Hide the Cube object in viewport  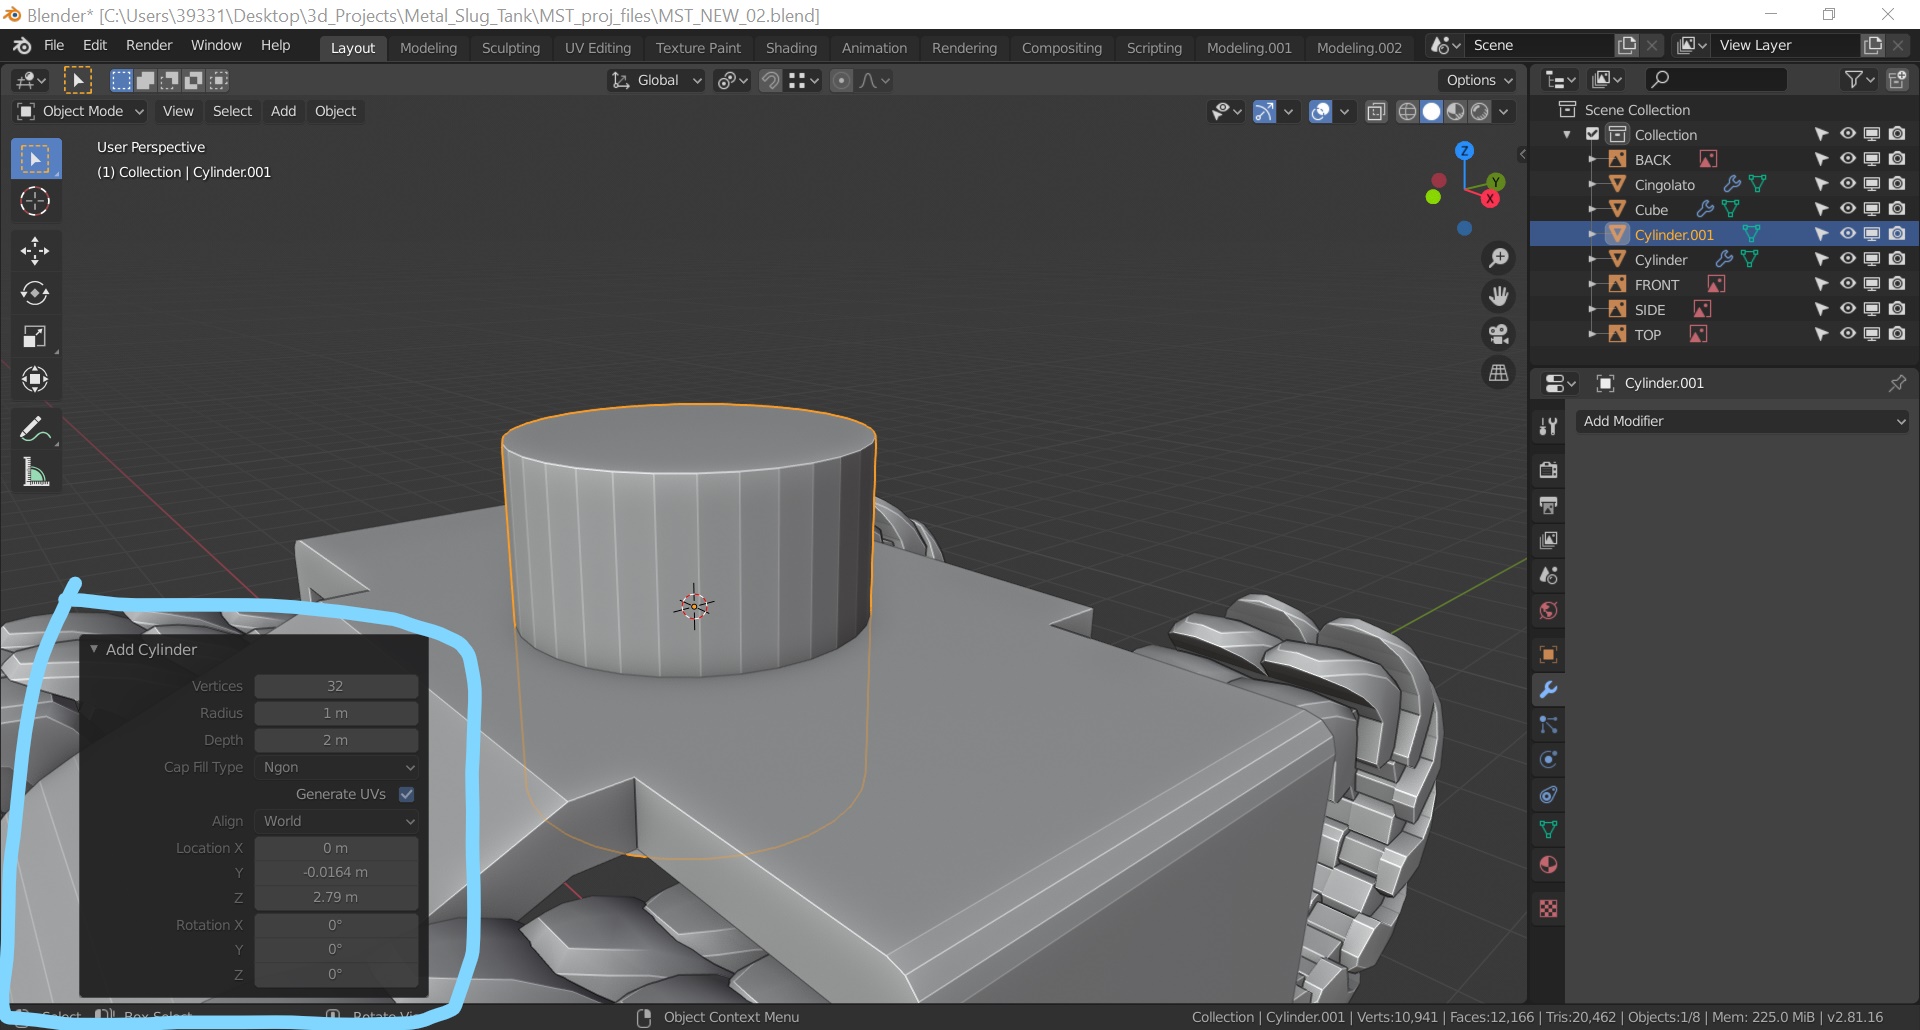1847,209
